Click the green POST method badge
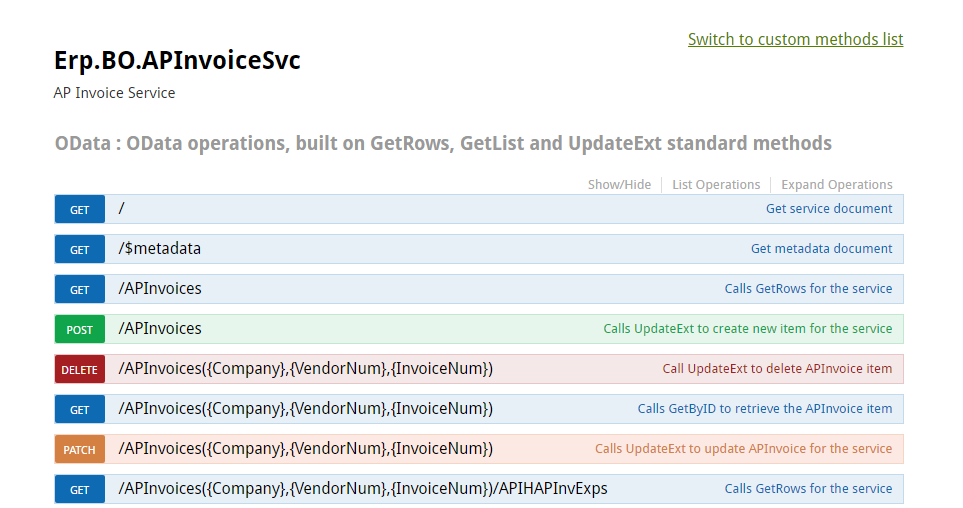The width and height of the screenshot is (963, 508). pyautogui.click(x=80, y=329)
